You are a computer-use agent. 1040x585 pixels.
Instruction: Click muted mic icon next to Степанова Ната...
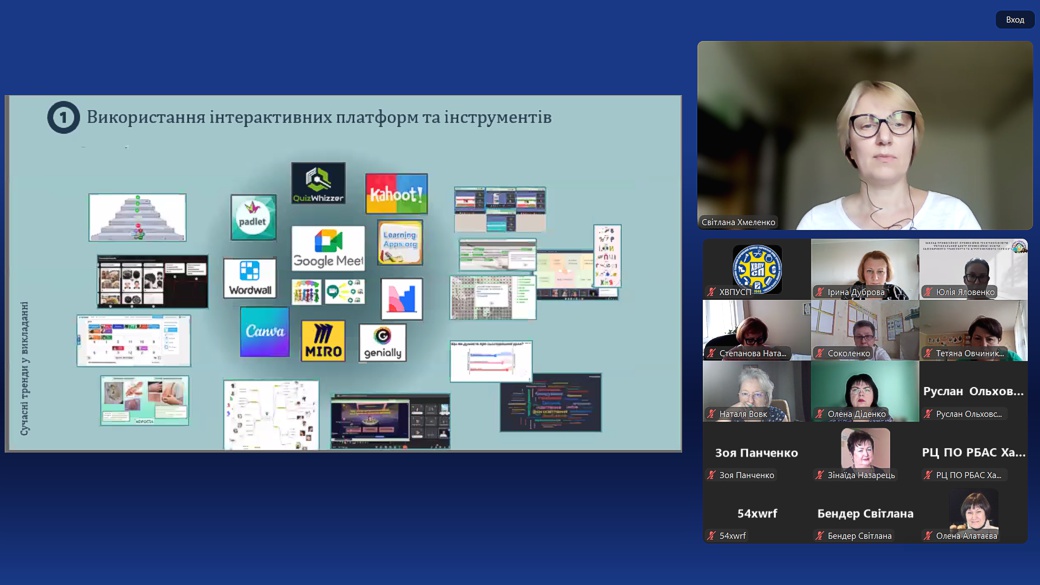(712, 354)
